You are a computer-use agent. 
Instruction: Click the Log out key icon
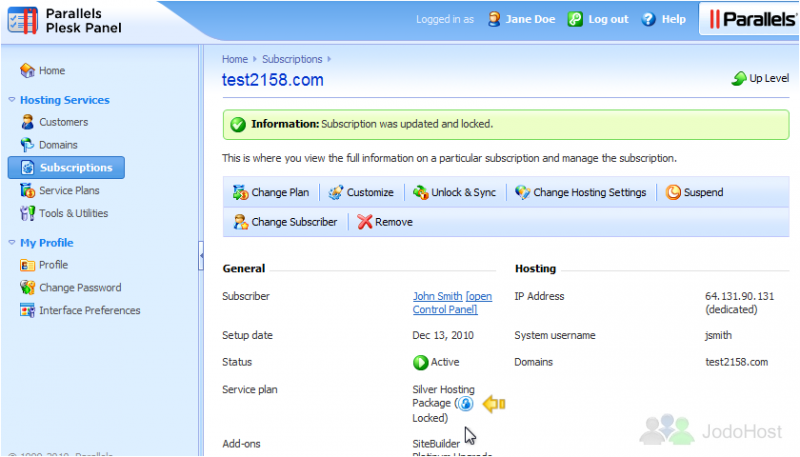[575, 19]
